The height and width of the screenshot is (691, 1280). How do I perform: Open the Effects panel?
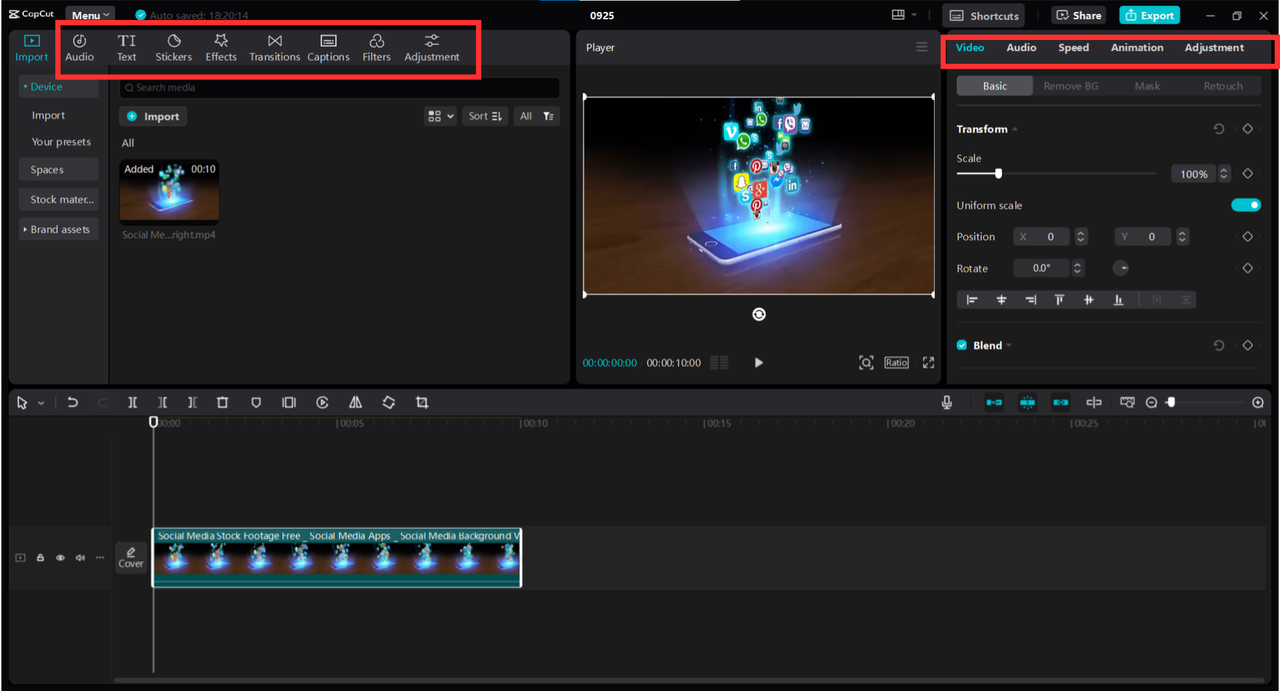pos(221,47)
